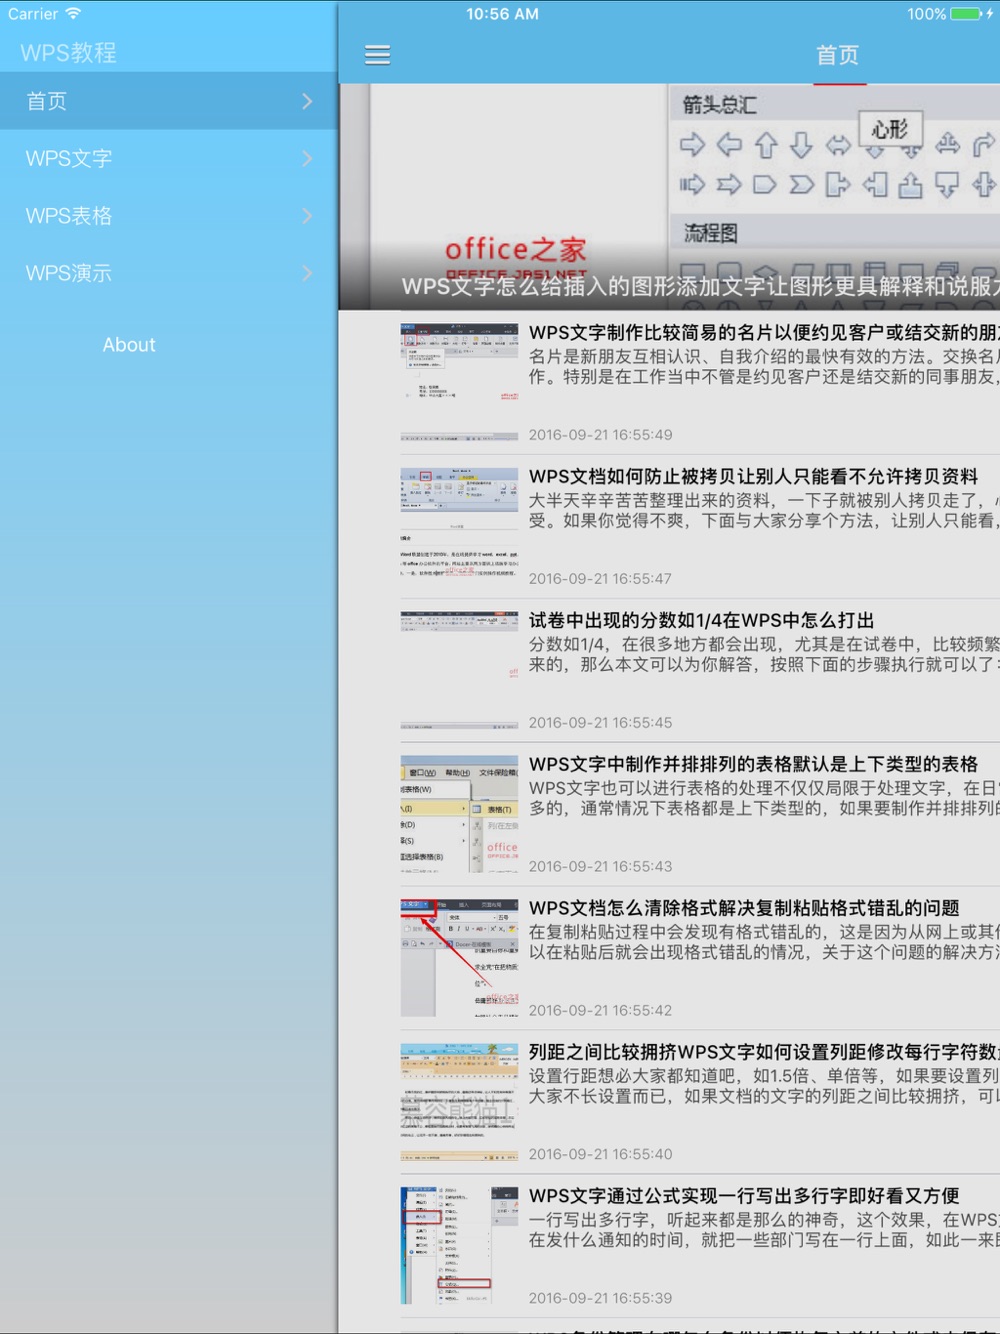Open thumbnail of the 名片 article
Image resolution: width=1000 pixels, height=1334 pixels.
pyautogui.click(x=459, y=382)
